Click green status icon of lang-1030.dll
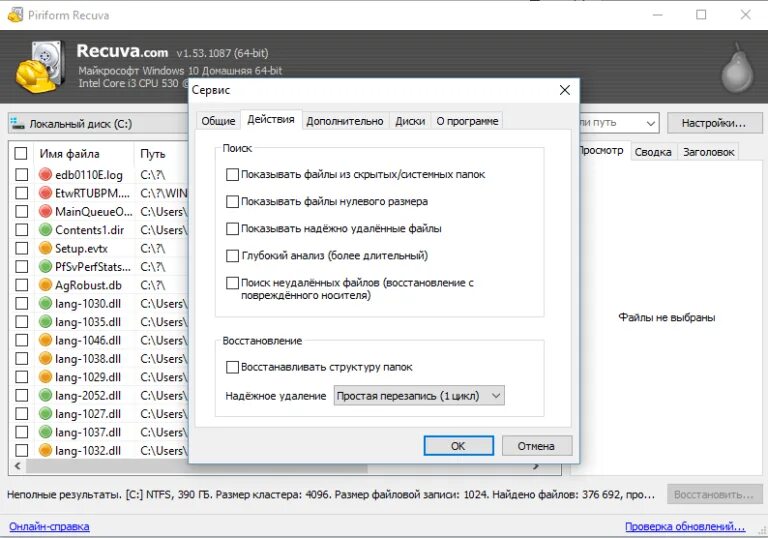768x538 pixels. click(x=45, y=303)
